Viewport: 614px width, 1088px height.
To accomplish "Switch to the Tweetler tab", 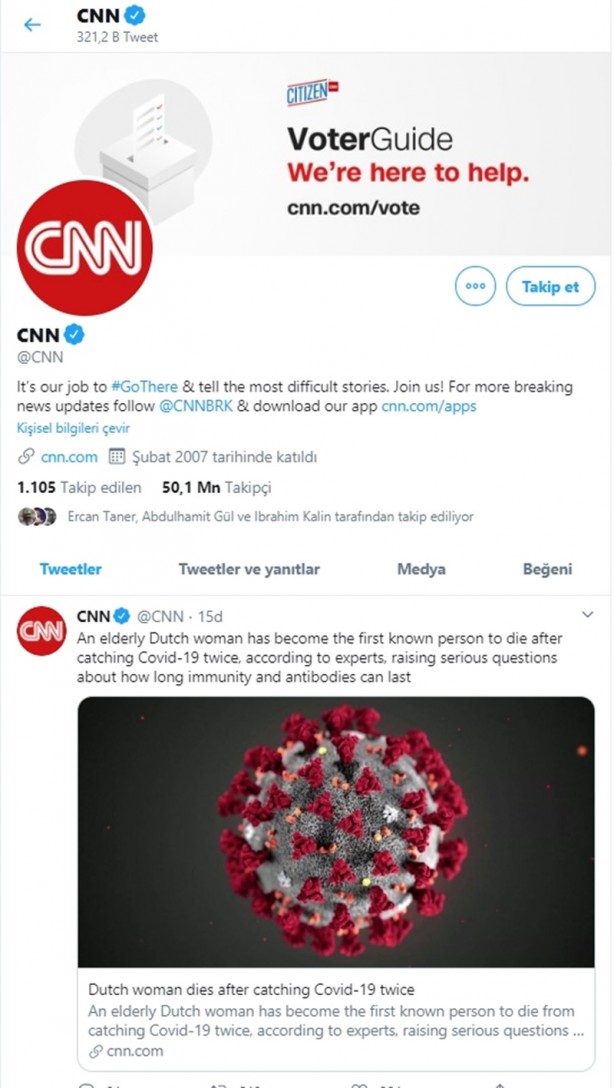I will pyautogui.click(x=71, y=569).
